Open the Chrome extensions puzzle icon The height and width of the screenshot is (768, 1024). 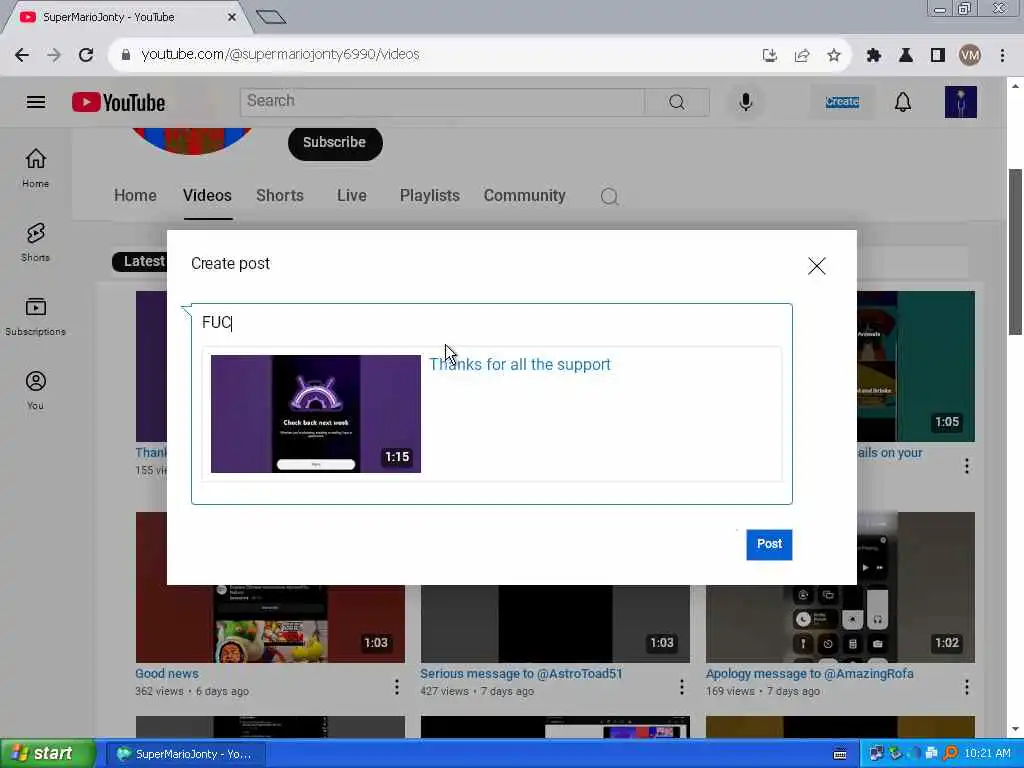[873, 55]
